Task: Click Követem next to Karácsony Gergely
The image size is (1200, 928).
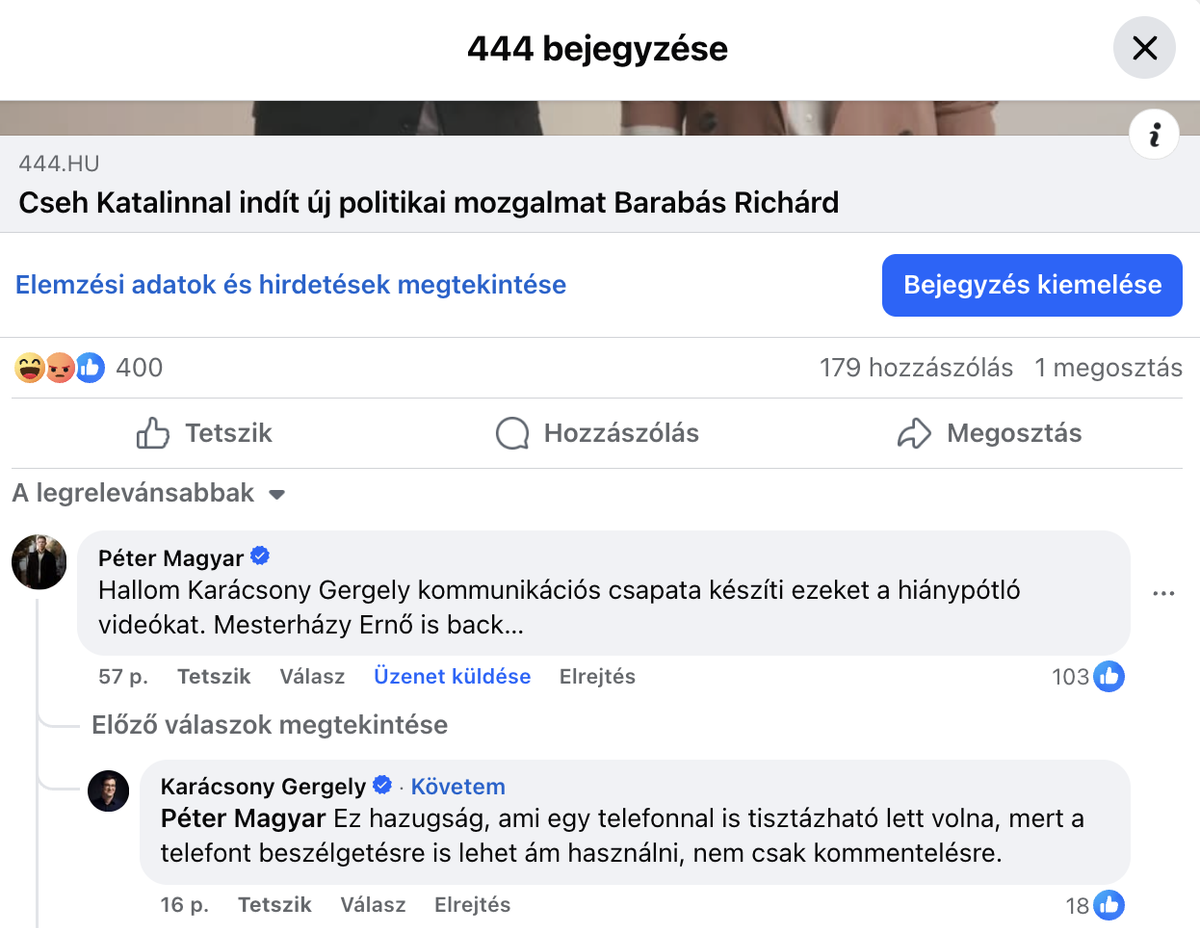Action: 458,786
